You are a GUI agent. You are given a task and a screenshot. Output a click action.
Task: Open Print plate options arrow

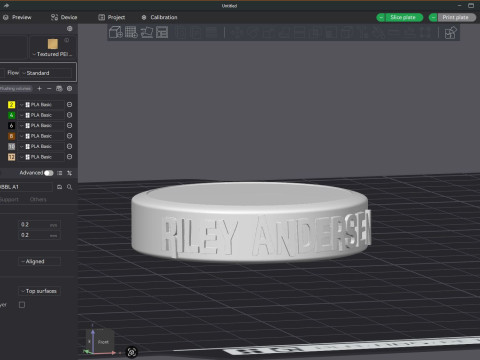click(x=433, y=17)
